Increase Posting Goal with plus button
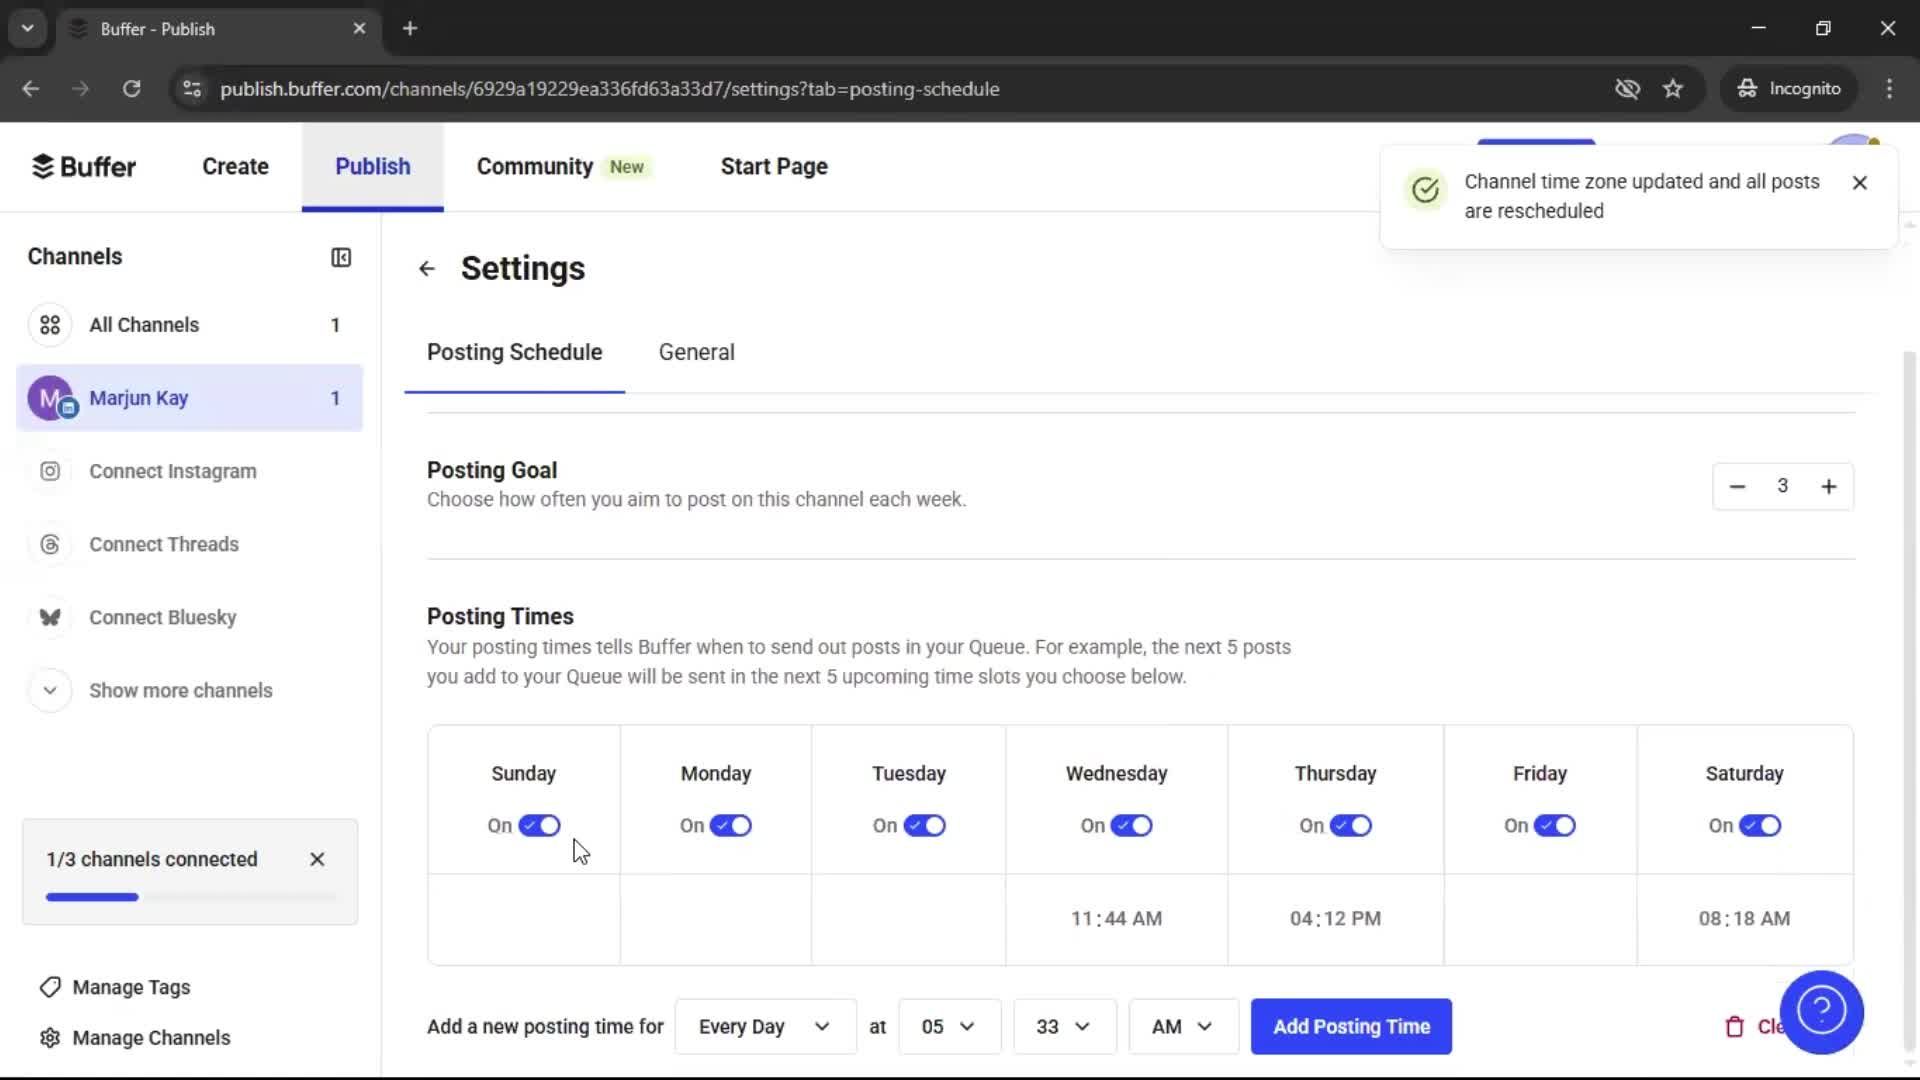1920x1080 pixels. point(1830,486)
